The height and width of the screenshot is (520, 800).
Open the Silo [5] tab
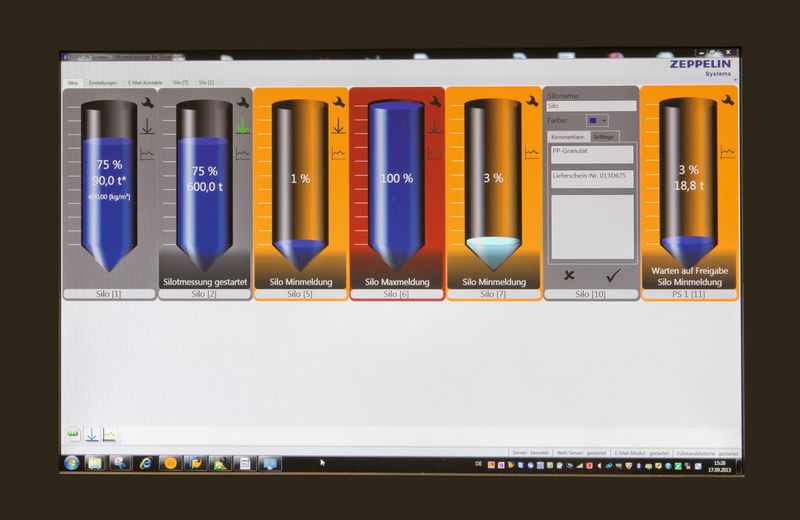click(206, 83)
